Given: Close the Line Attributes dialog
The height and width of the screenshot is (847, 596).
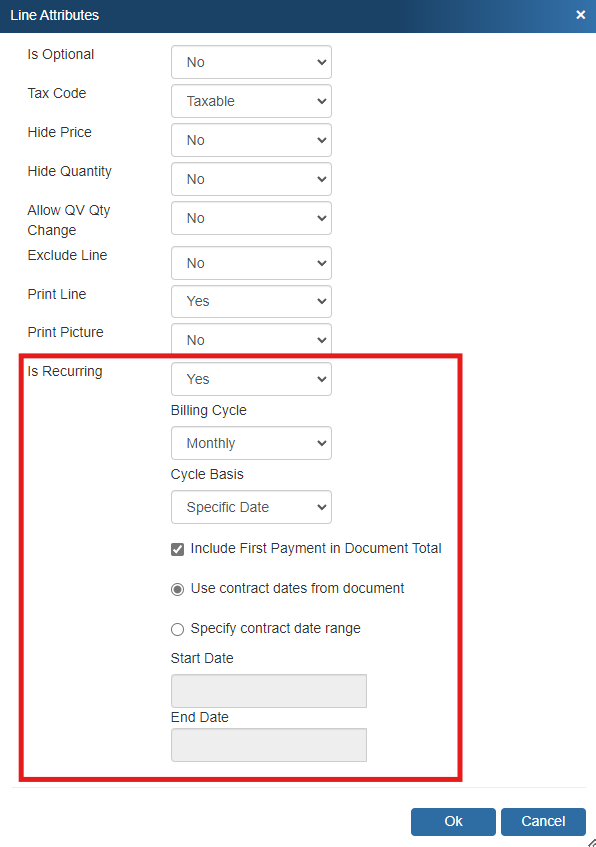Looking at the screenshot, I should click(x=580, y=15).
